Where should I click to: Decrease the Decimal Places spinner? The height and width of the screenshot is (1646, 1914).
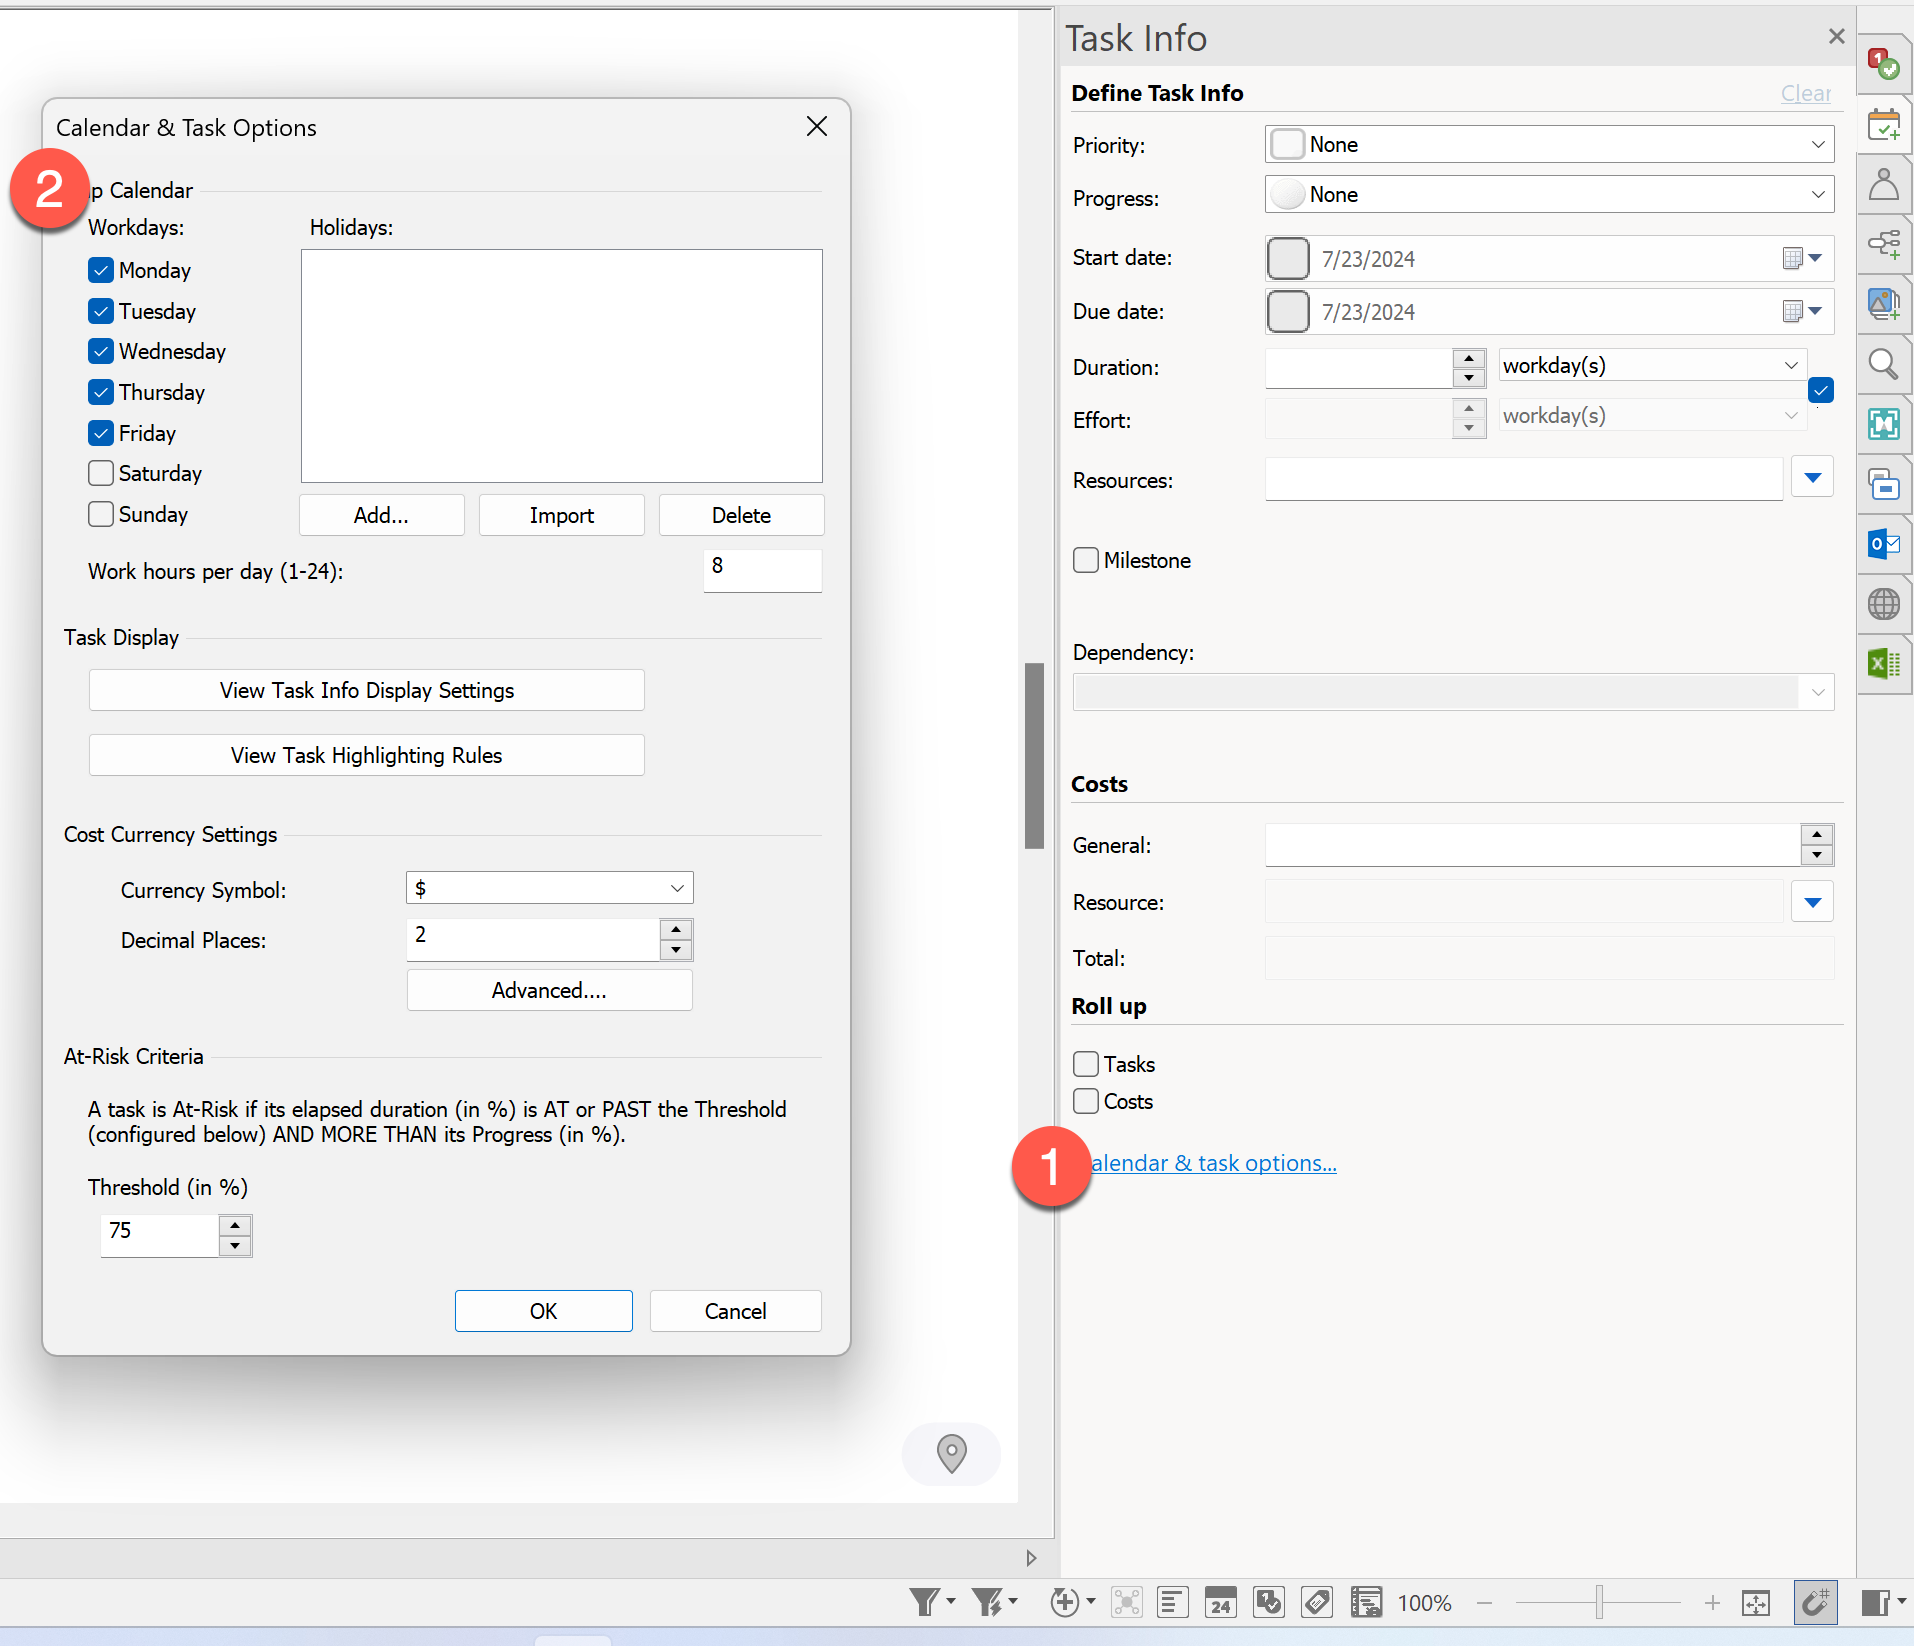(676, 950)
